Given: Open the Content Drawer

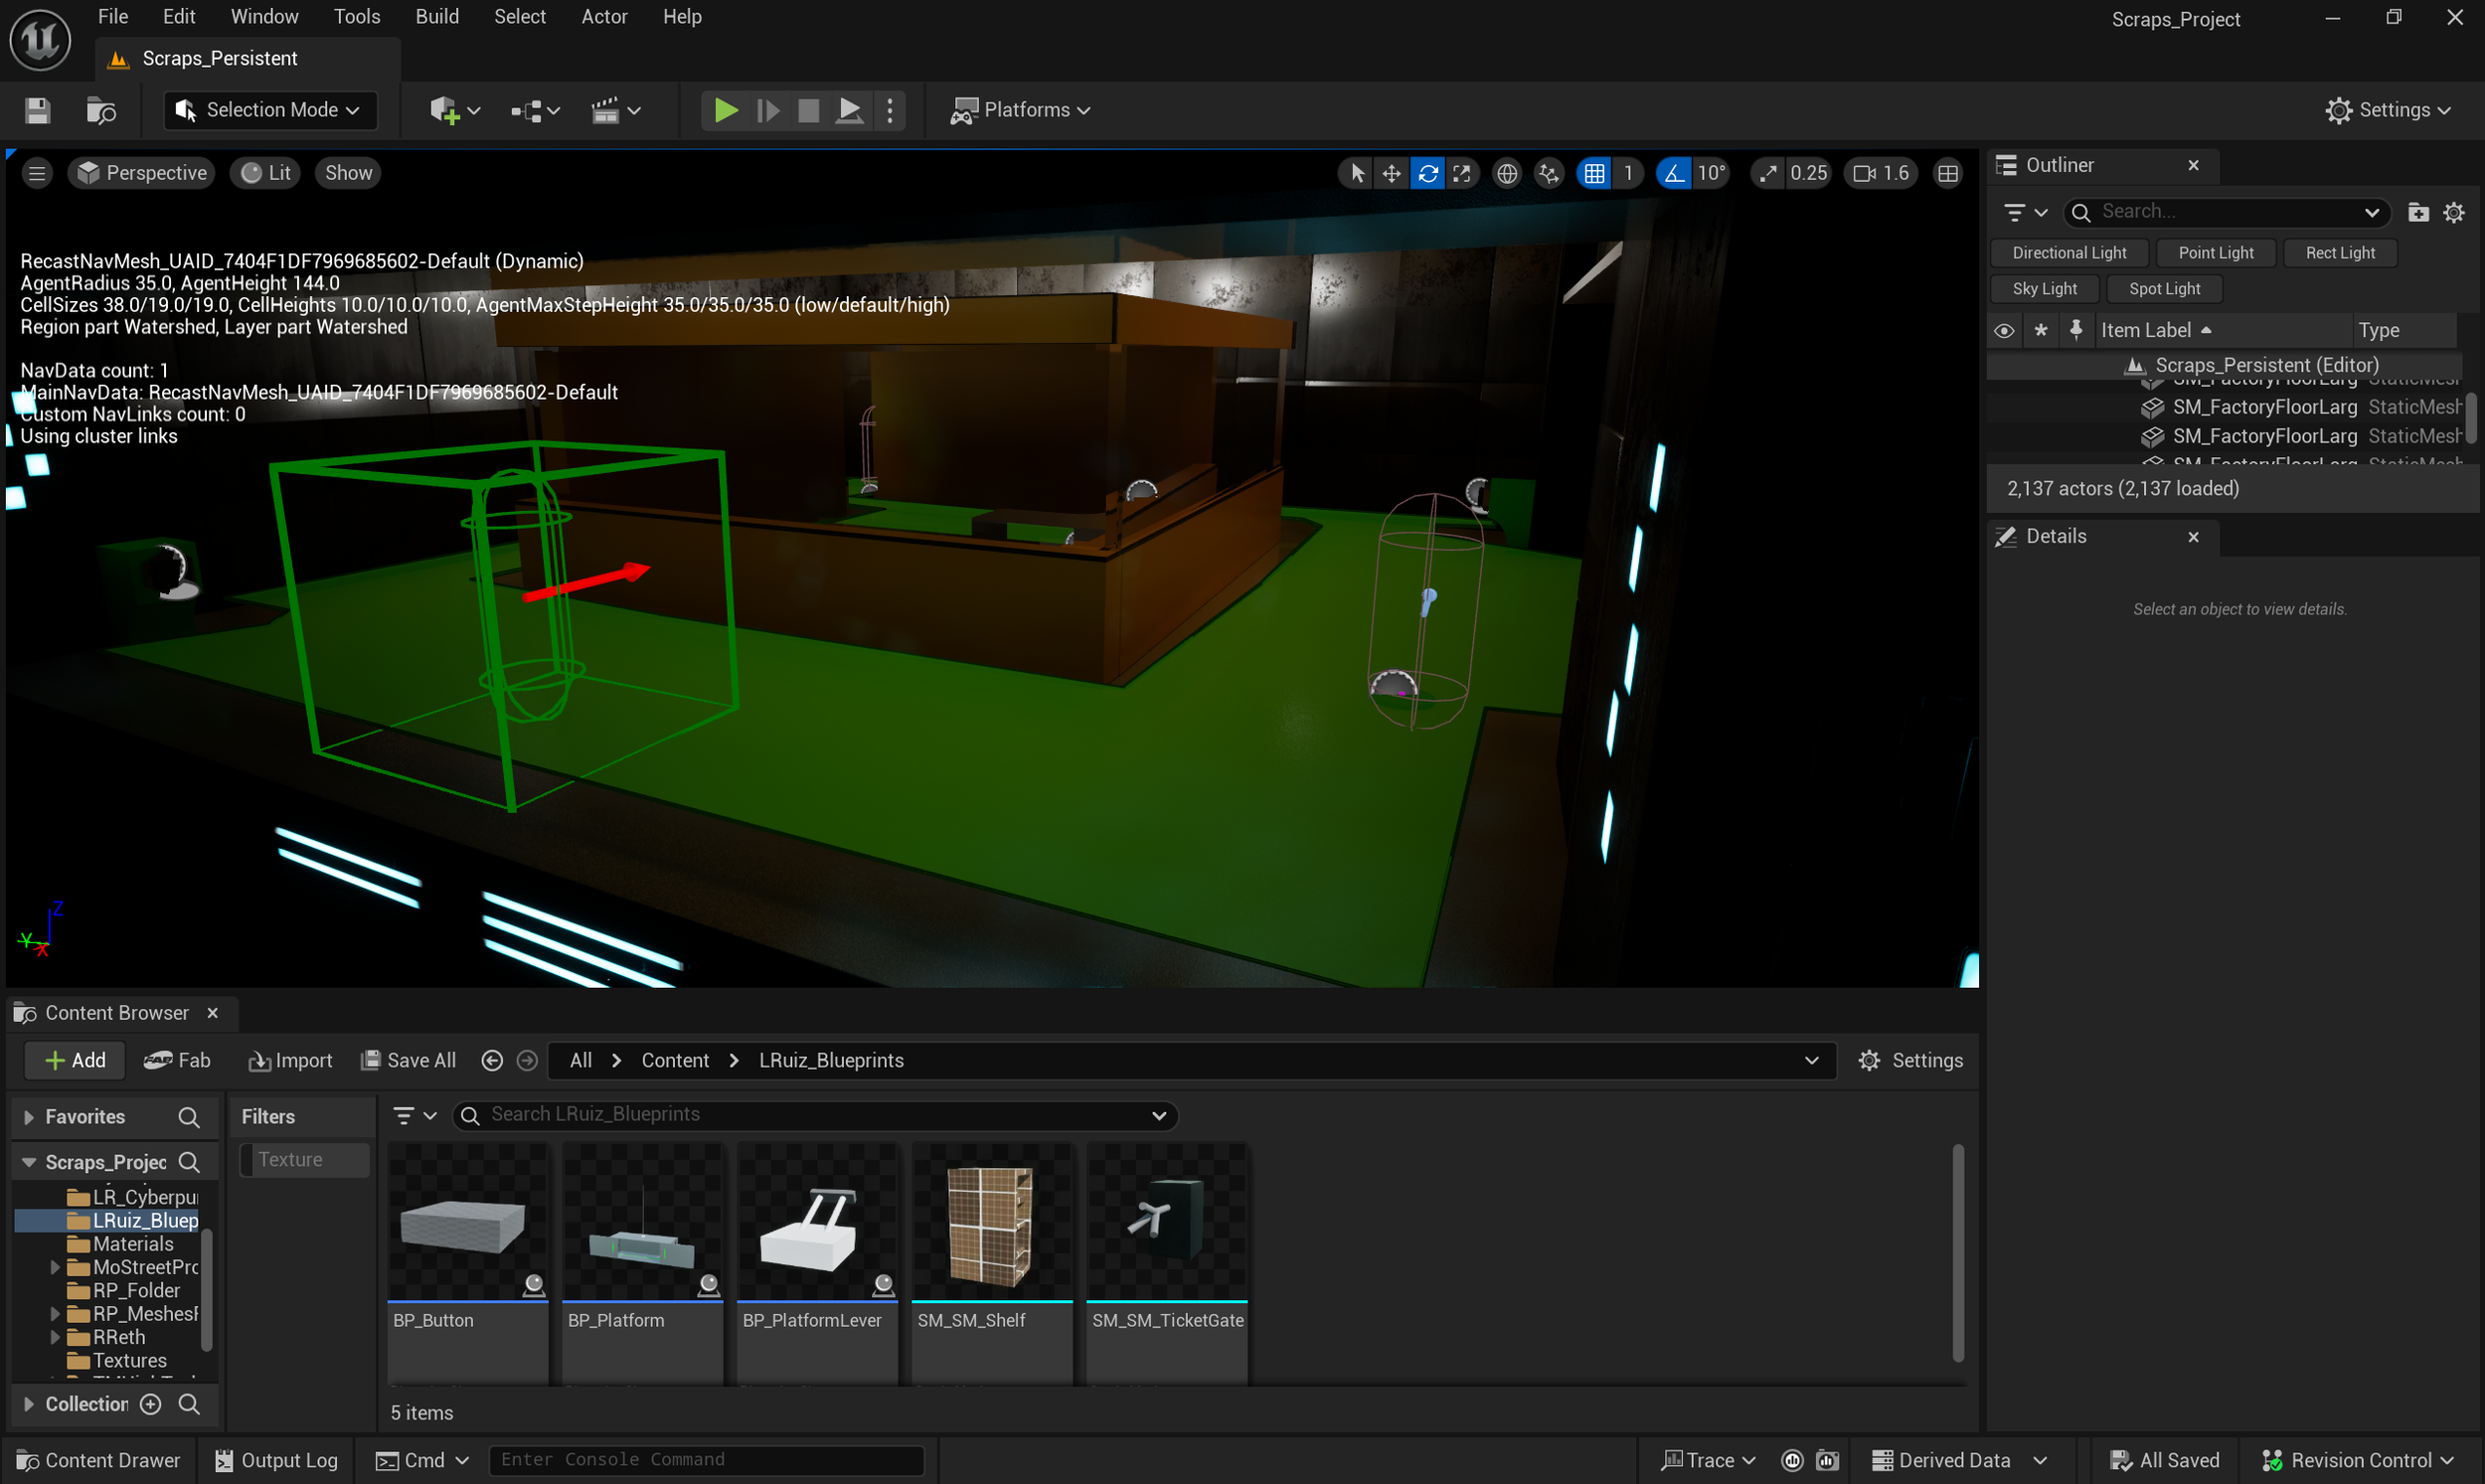Looking at the screenshot, I should click(x=98, y=1460).
